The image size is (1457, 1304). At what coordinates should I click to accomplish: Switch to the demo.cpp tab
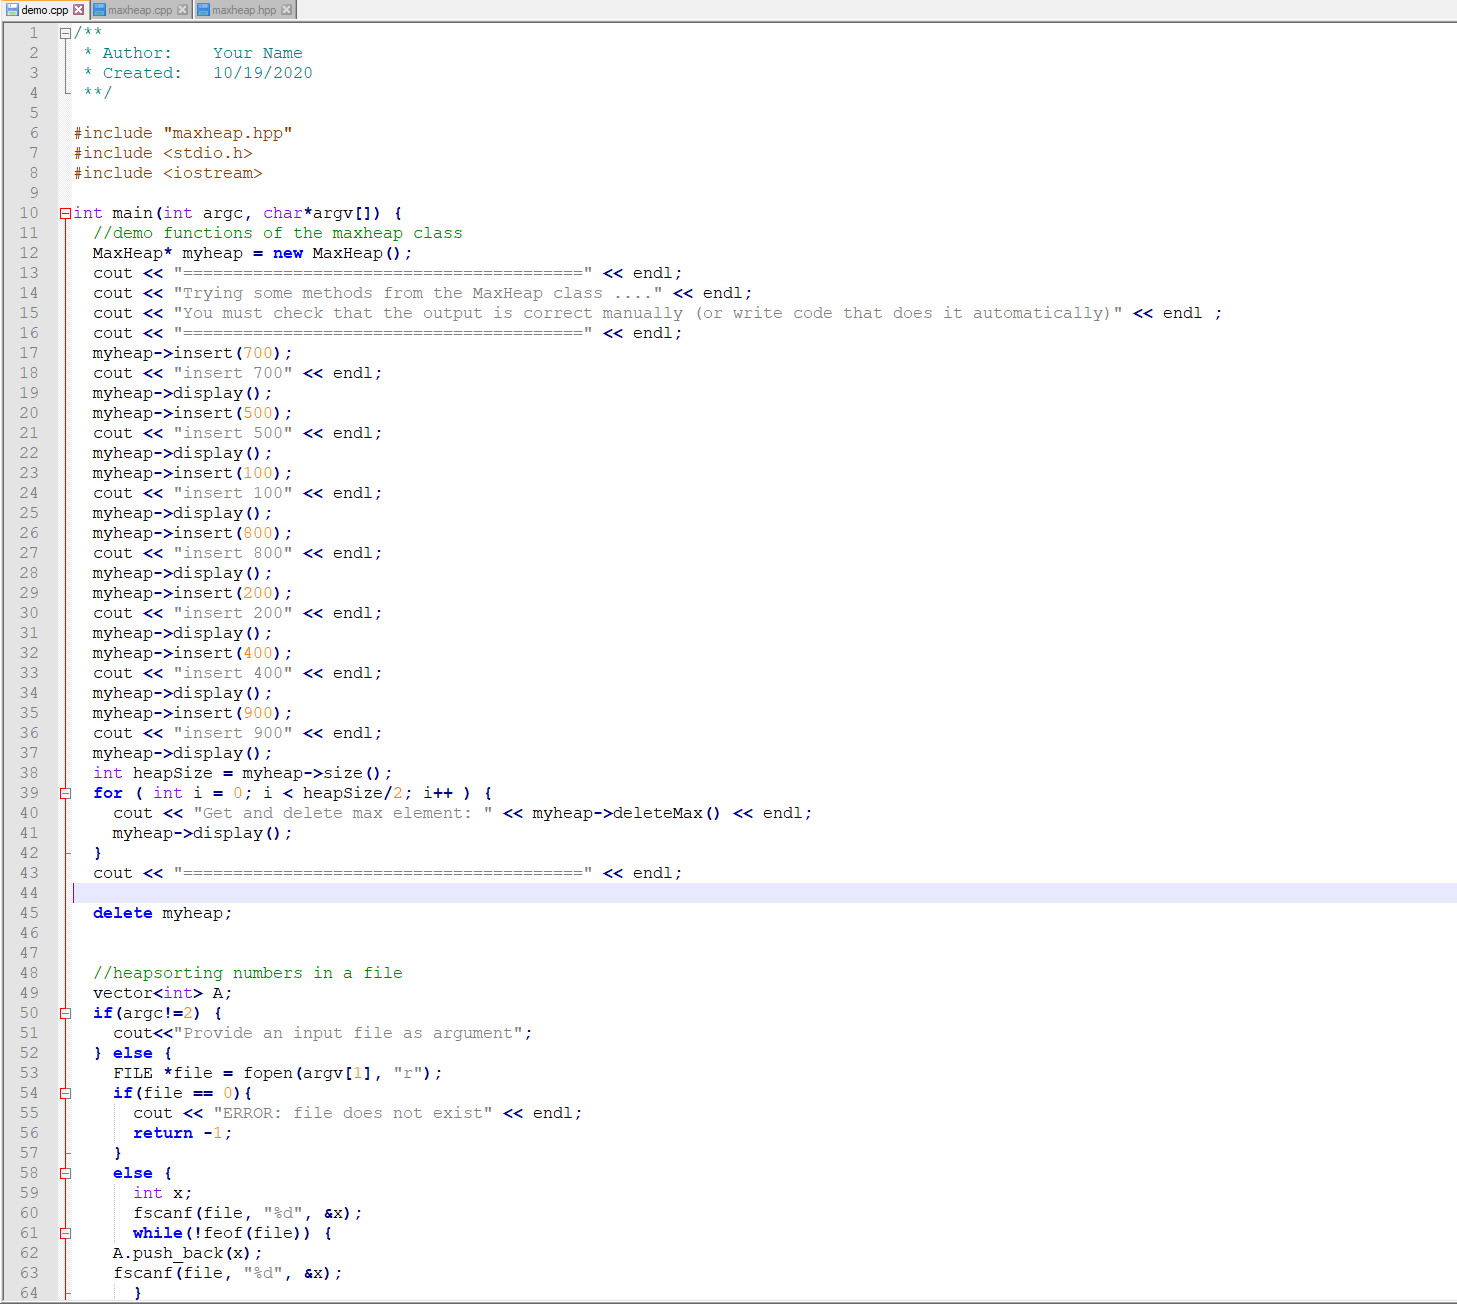45,10
